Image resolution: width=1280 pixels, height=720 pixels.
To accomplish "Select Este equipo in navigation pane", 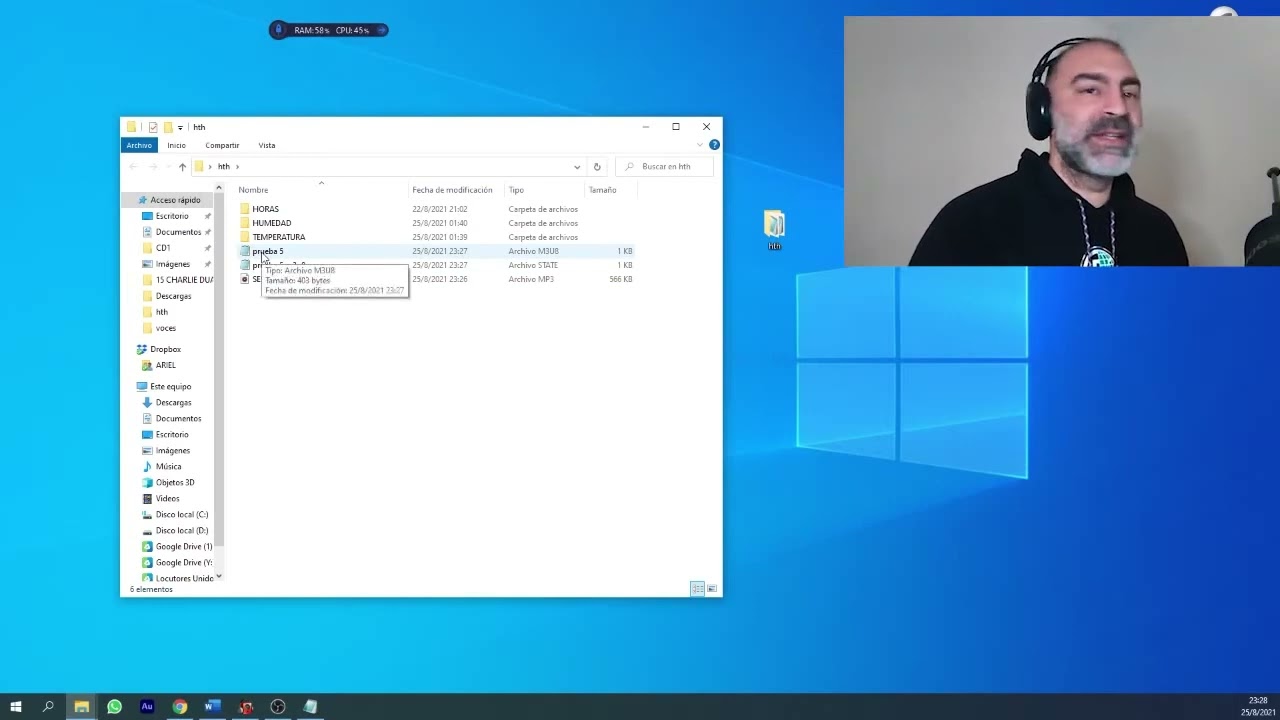I will pyautogui.click(x=170, y=386).
